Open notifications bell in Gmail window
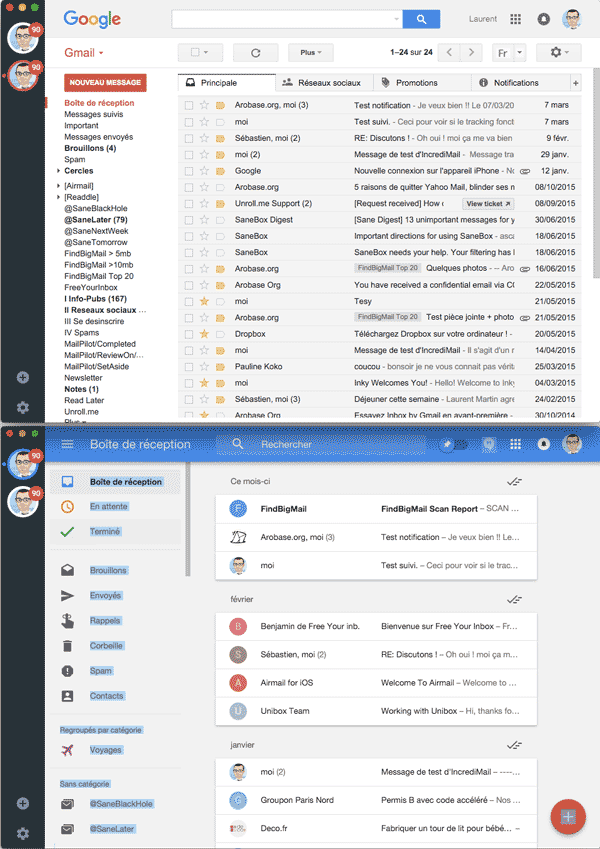 coord(543,19)
